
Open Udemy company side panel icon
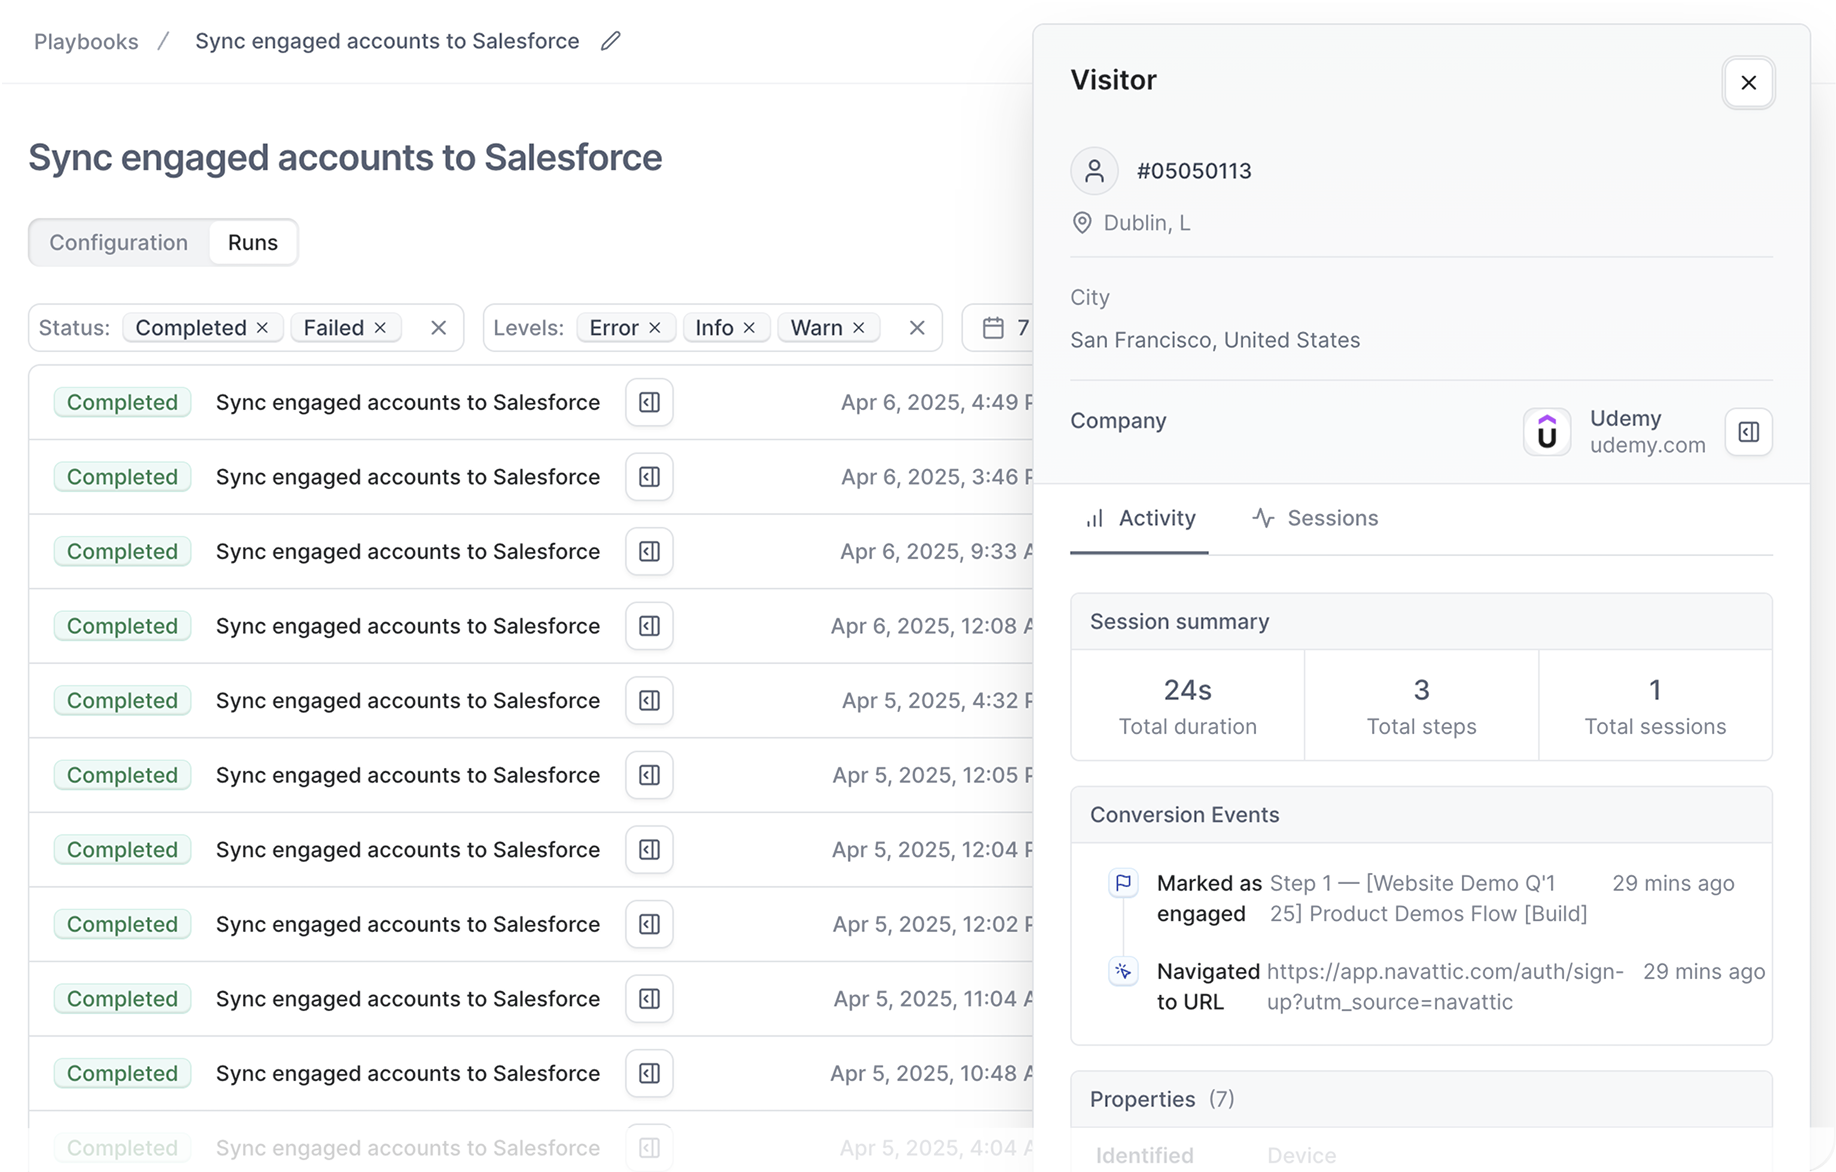(x=1748, y=432)
